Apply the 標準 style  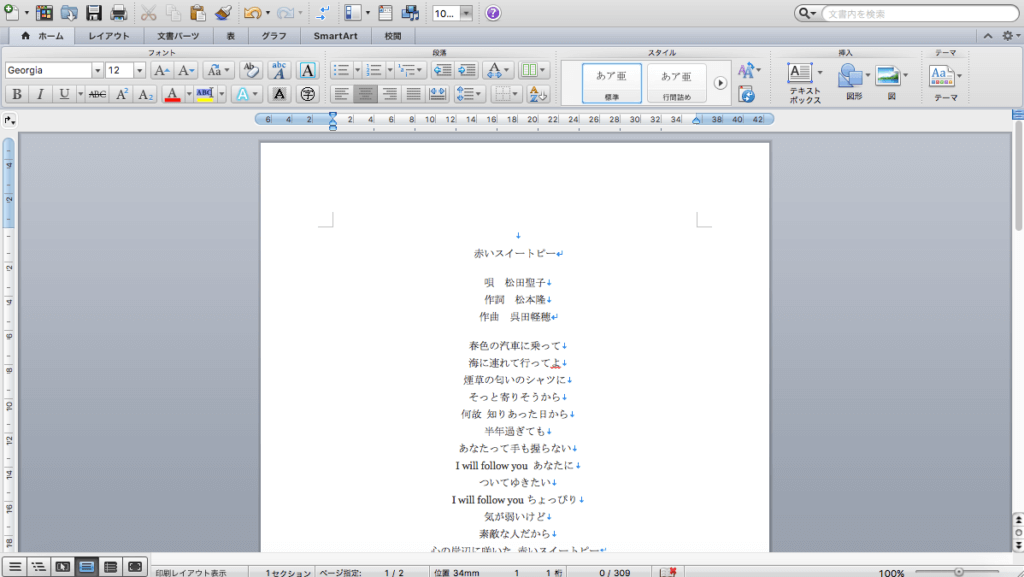pos(611,83)
